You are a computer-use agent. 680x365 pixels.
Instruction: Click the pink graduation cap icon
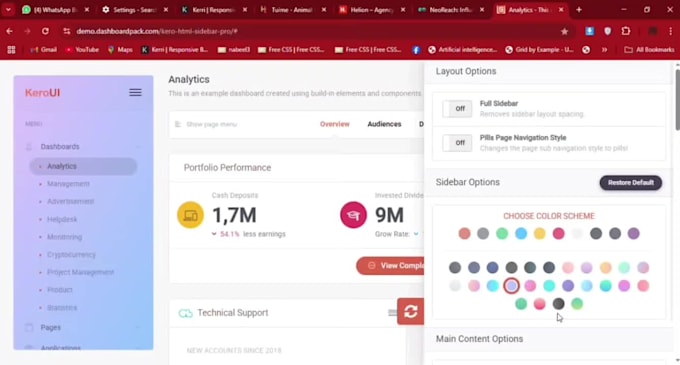pyautogui.click(x=353, y=215)
